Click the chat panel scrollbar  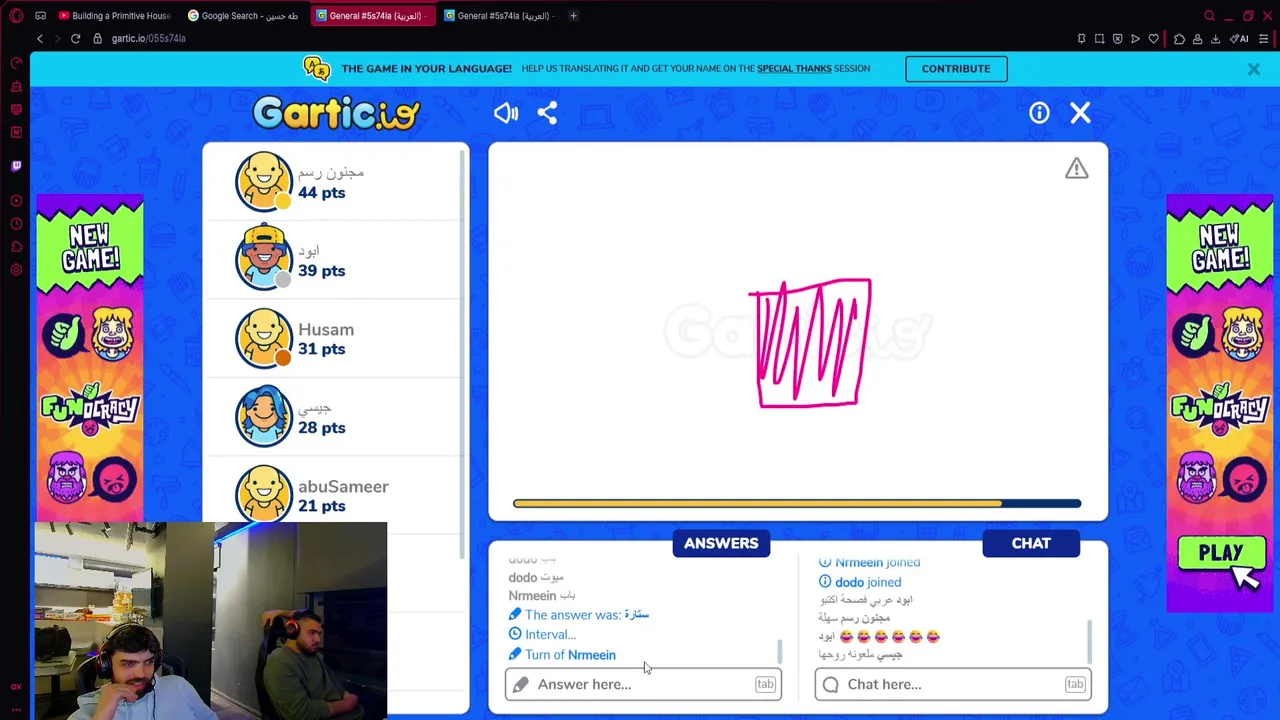point(1089,640)
